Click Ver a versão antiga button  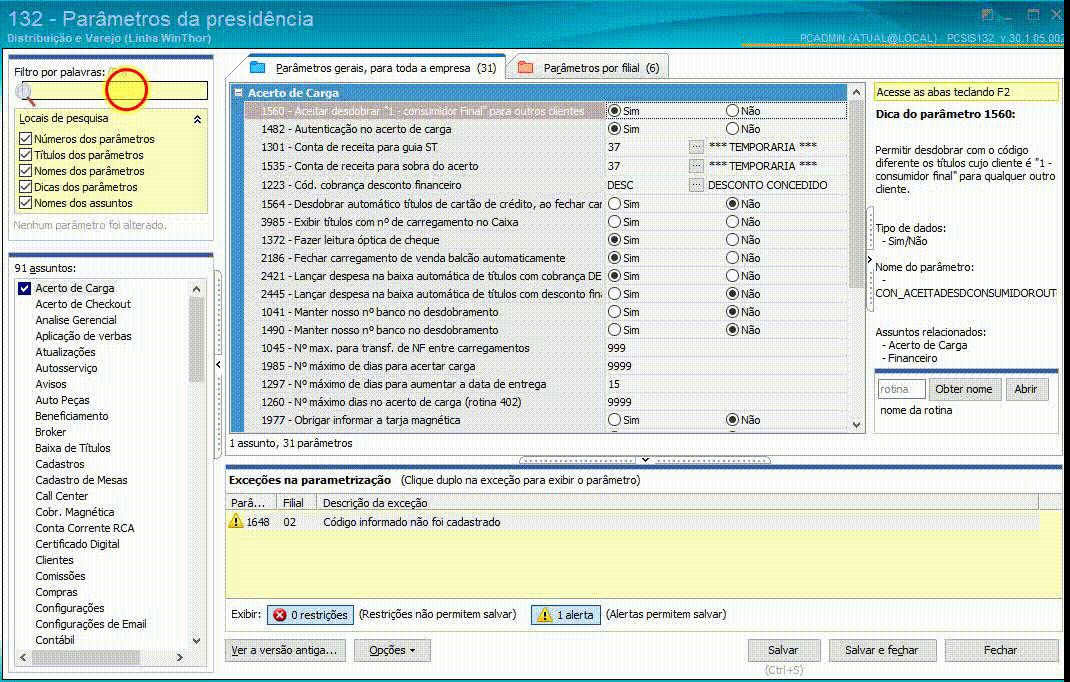tap(285, 650)
